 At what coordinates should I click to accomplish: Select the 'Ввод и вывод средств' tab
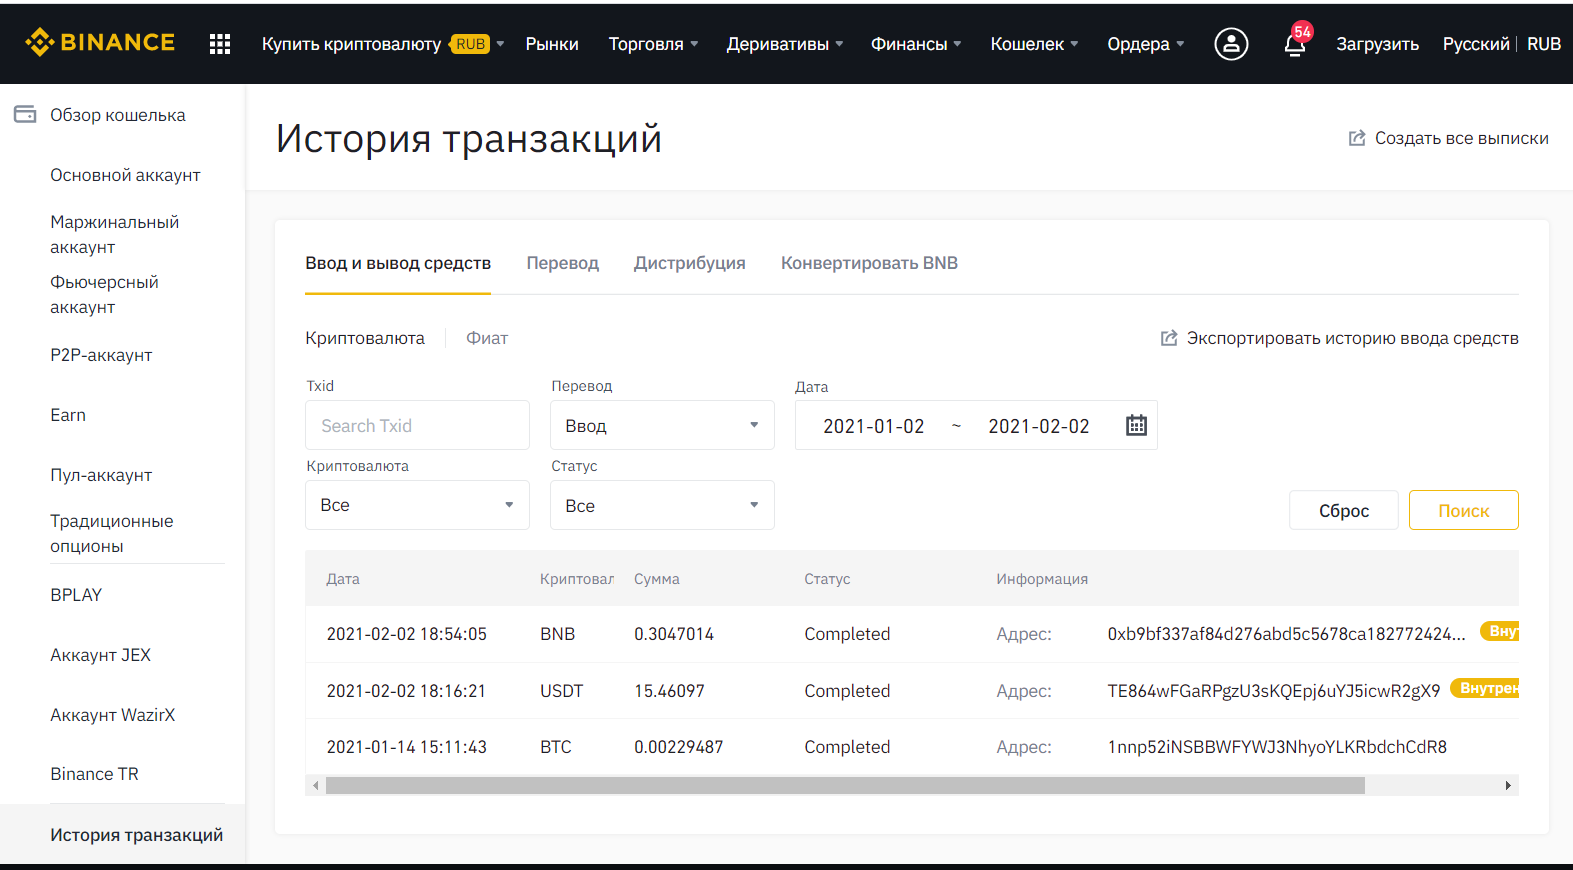[x=398, y=263]
